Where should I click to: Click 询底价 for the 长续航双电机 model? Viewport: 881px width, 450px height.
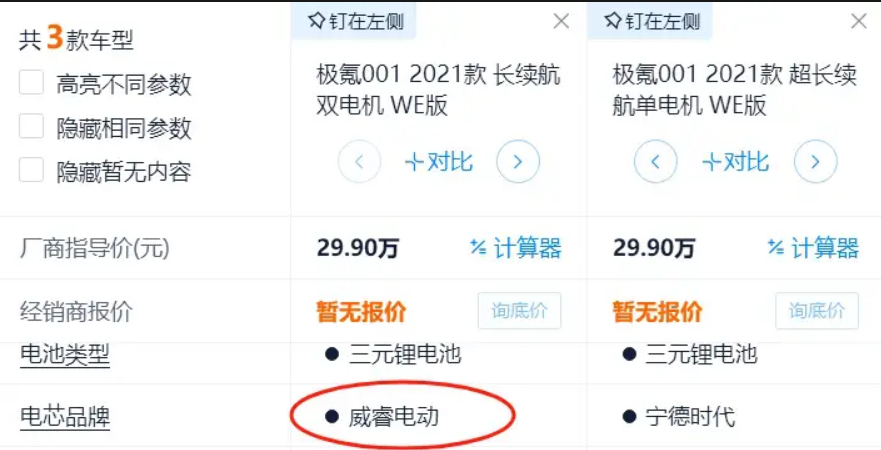click(x=519, y=311)
